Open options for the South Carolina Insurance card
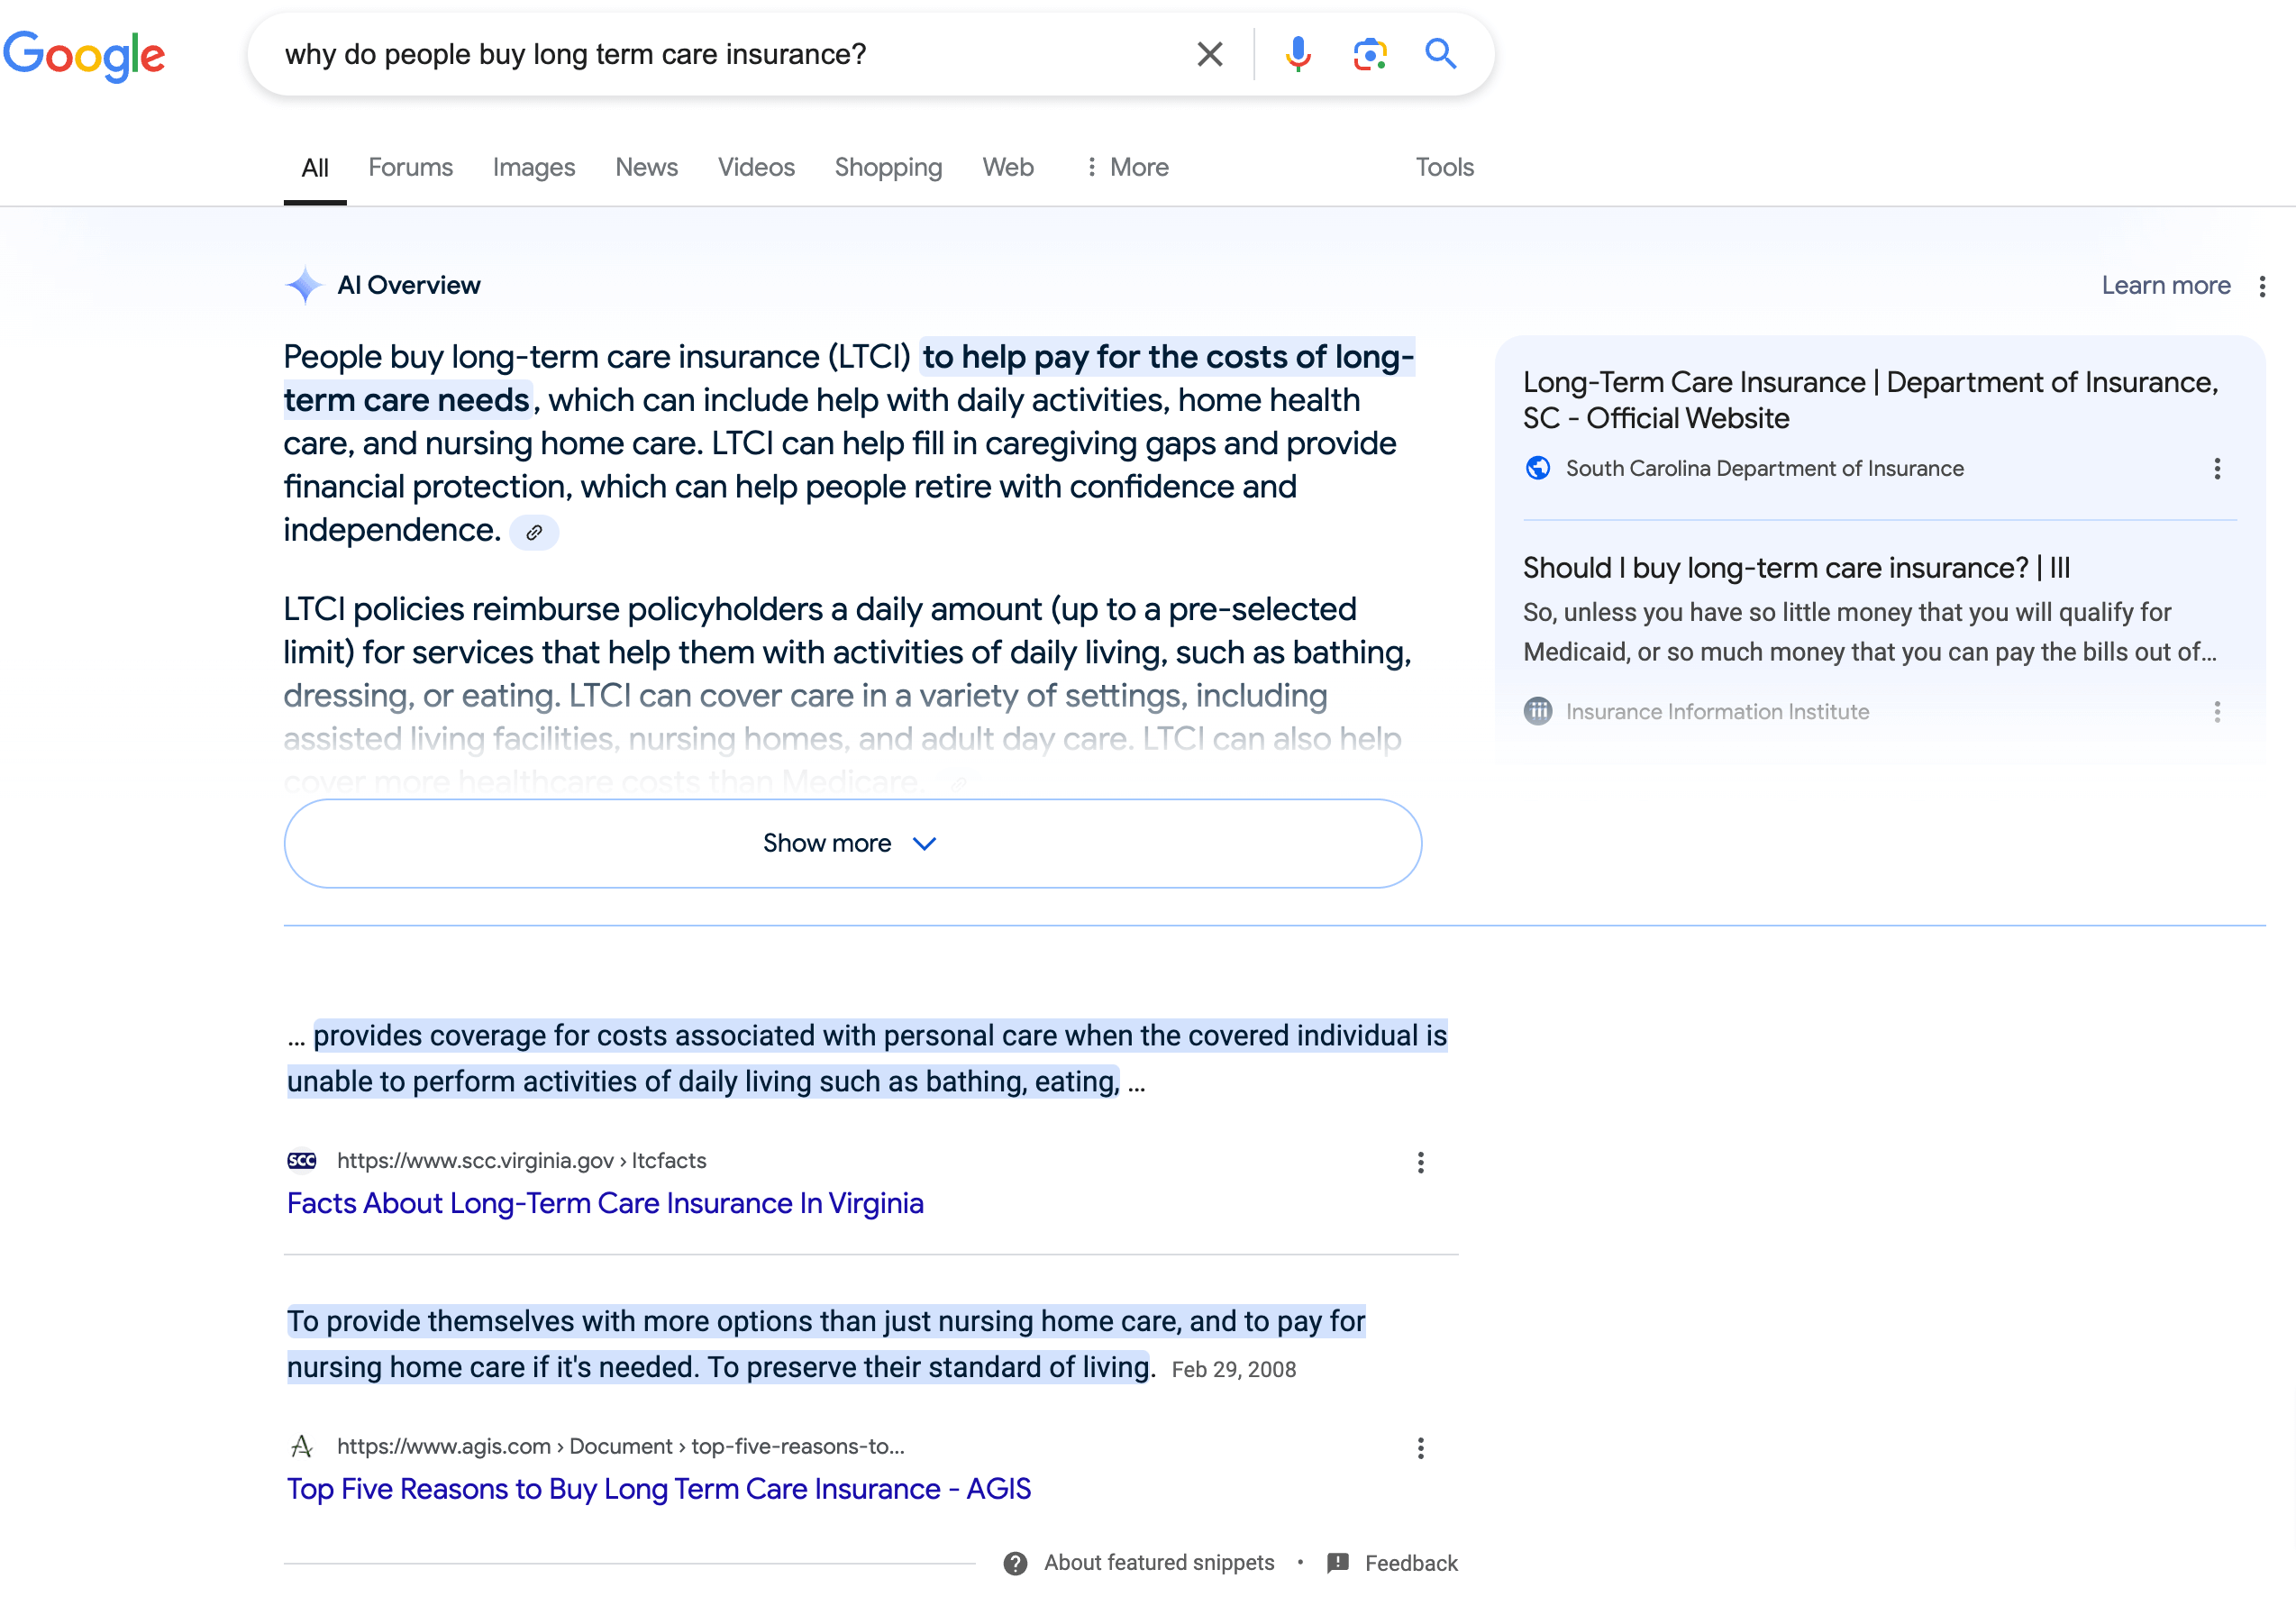This screenshot has height=1597, width=2296. click(2217, 468)
